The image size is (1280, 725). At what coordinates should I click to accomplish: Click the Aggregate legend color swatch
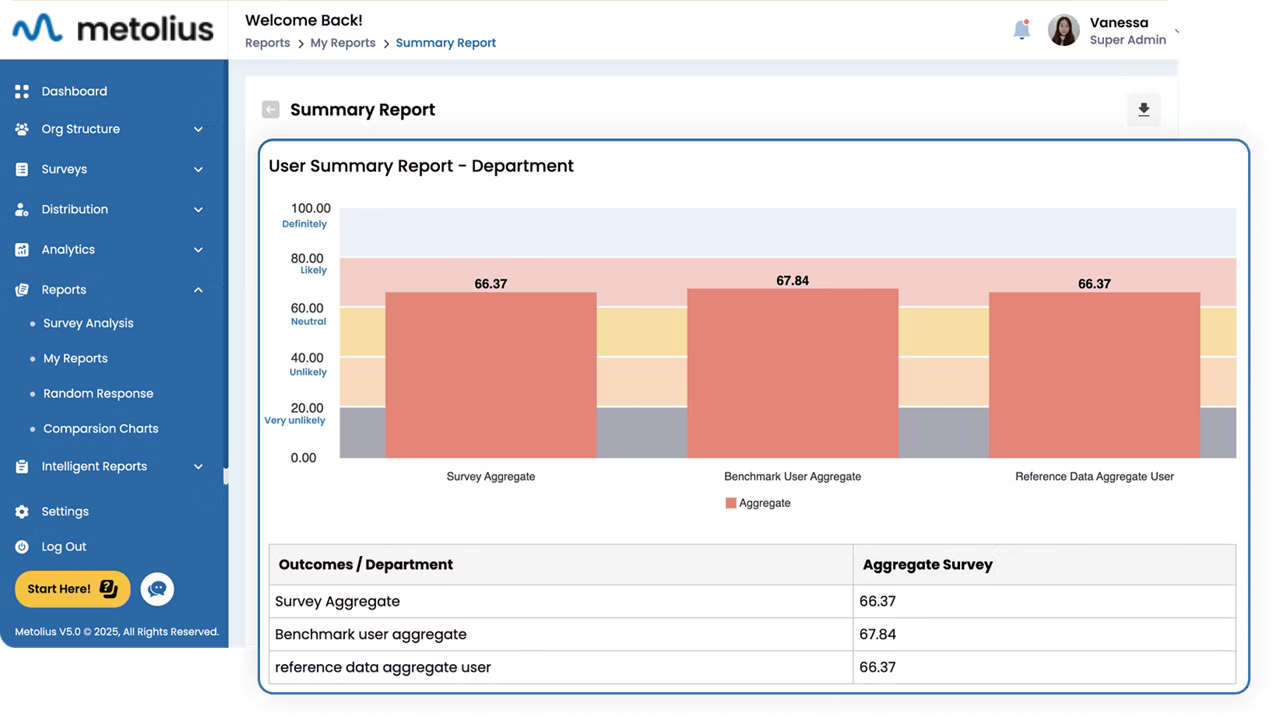732,503
